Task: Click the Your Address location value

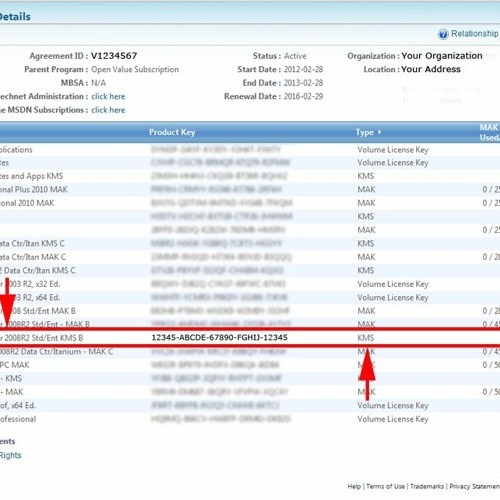Action: pos(431,69)
